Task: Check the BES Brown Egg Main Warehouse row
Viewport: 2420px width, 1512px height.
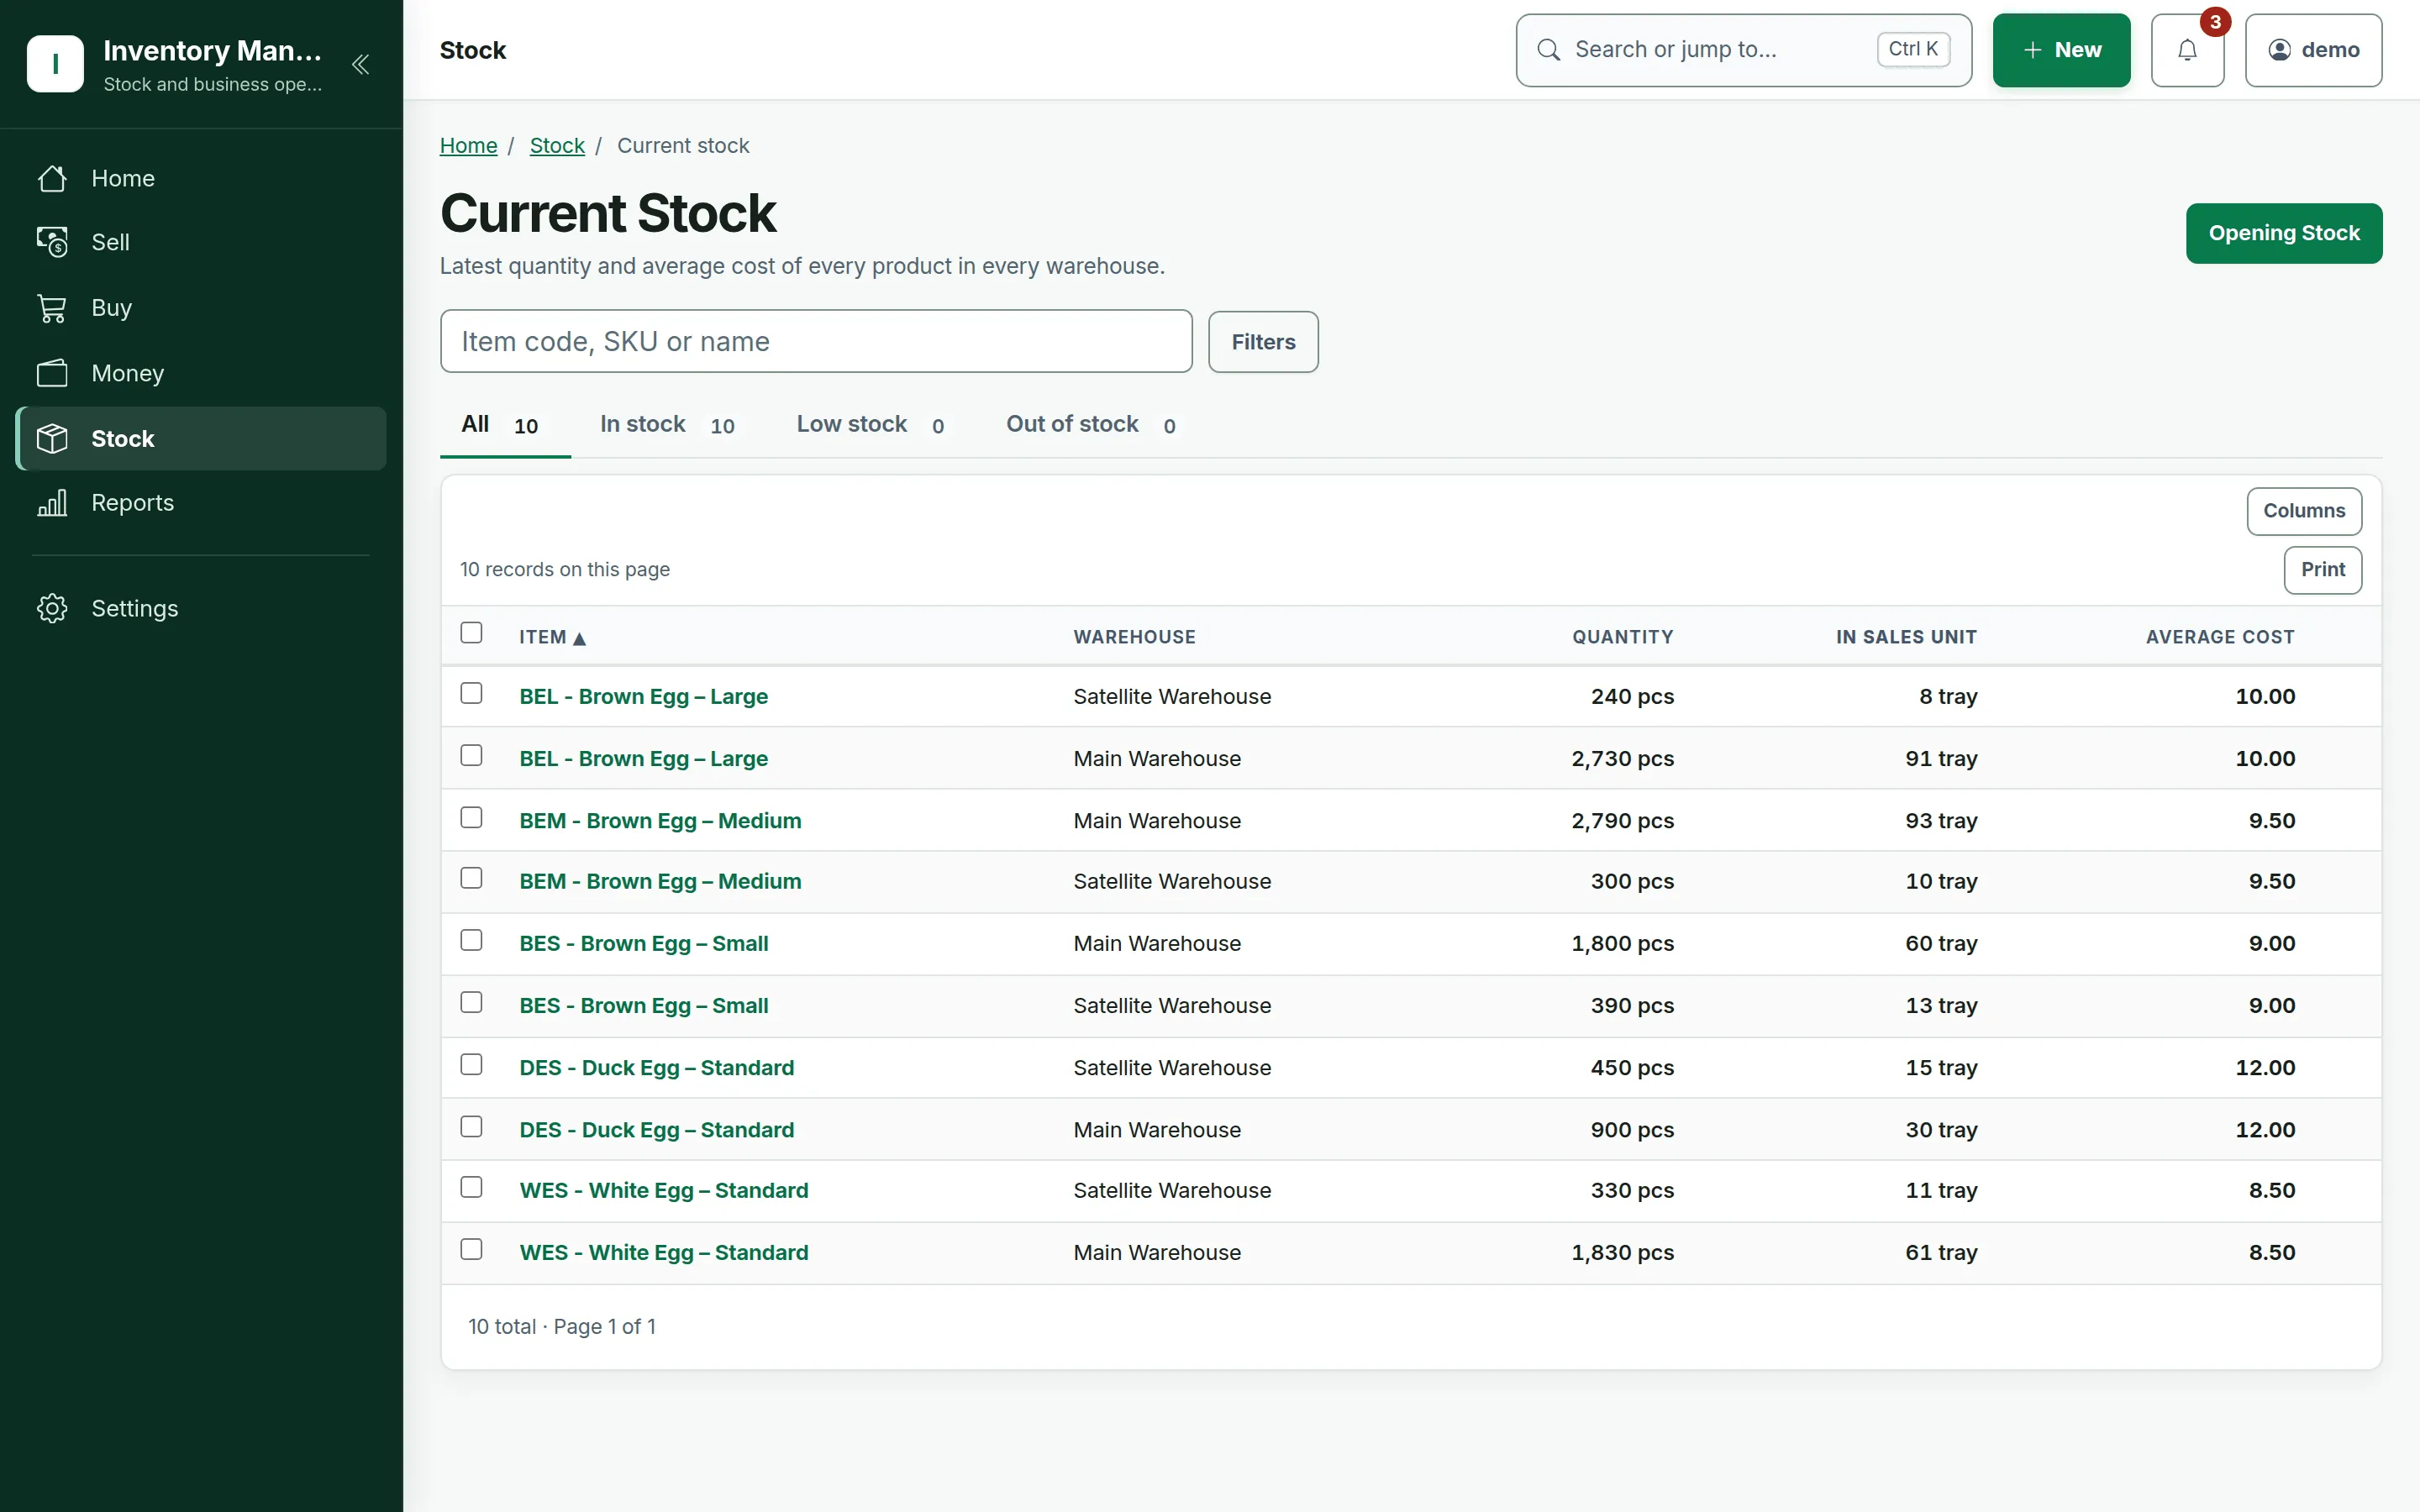Action: point(471,940)
